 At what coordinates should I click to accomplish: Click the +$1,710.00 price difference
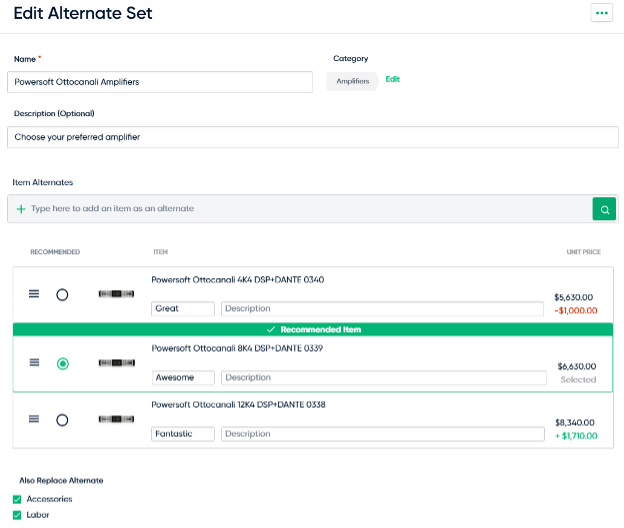coord(576,436)
